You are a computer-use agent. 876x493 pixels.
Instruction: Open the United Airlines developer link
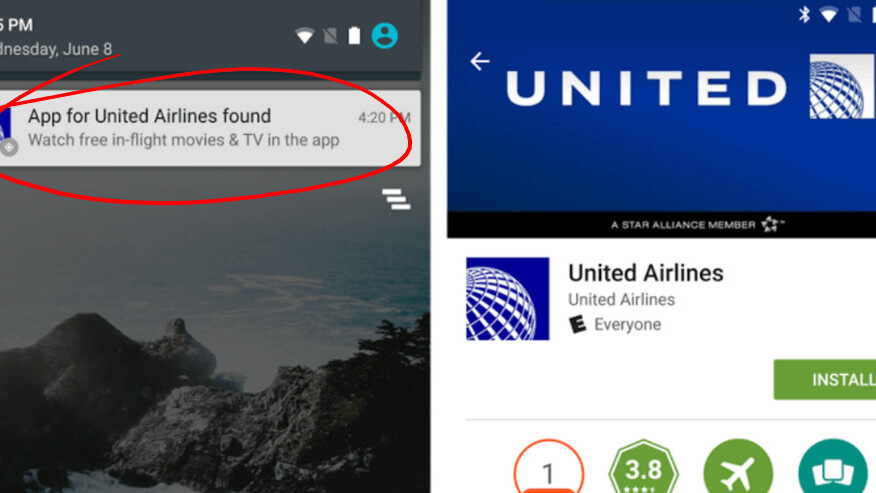click(621, 300)
